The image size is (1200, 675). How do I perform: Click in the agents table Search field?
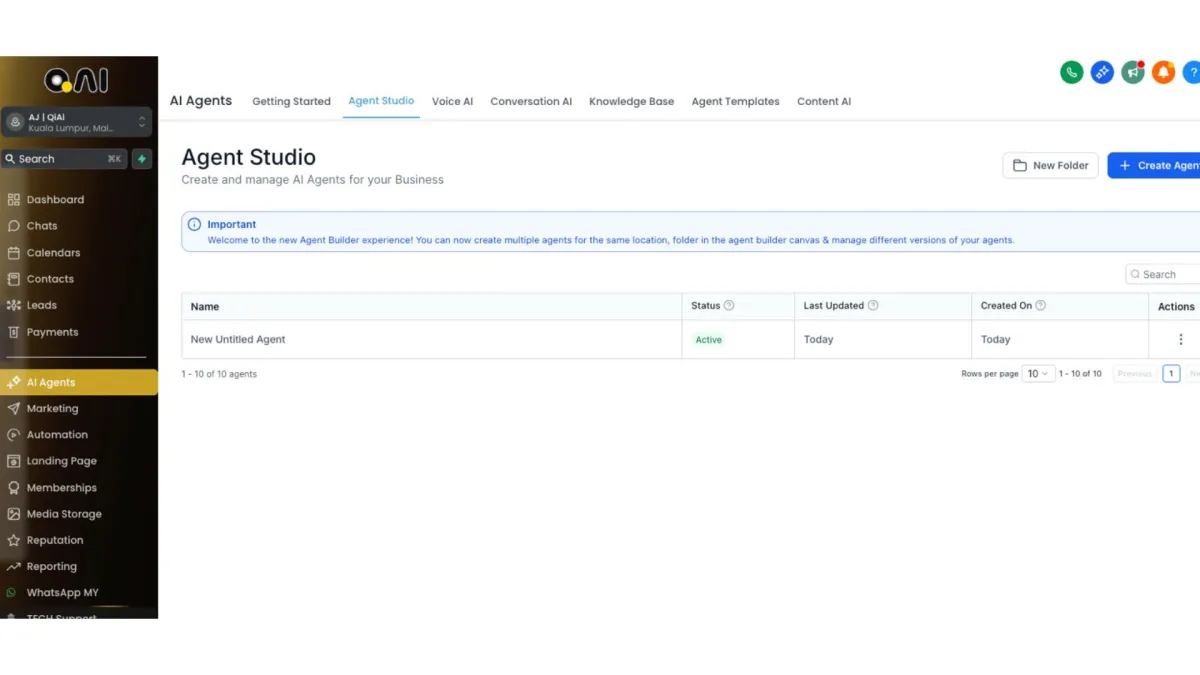(x=1163, y=274)
